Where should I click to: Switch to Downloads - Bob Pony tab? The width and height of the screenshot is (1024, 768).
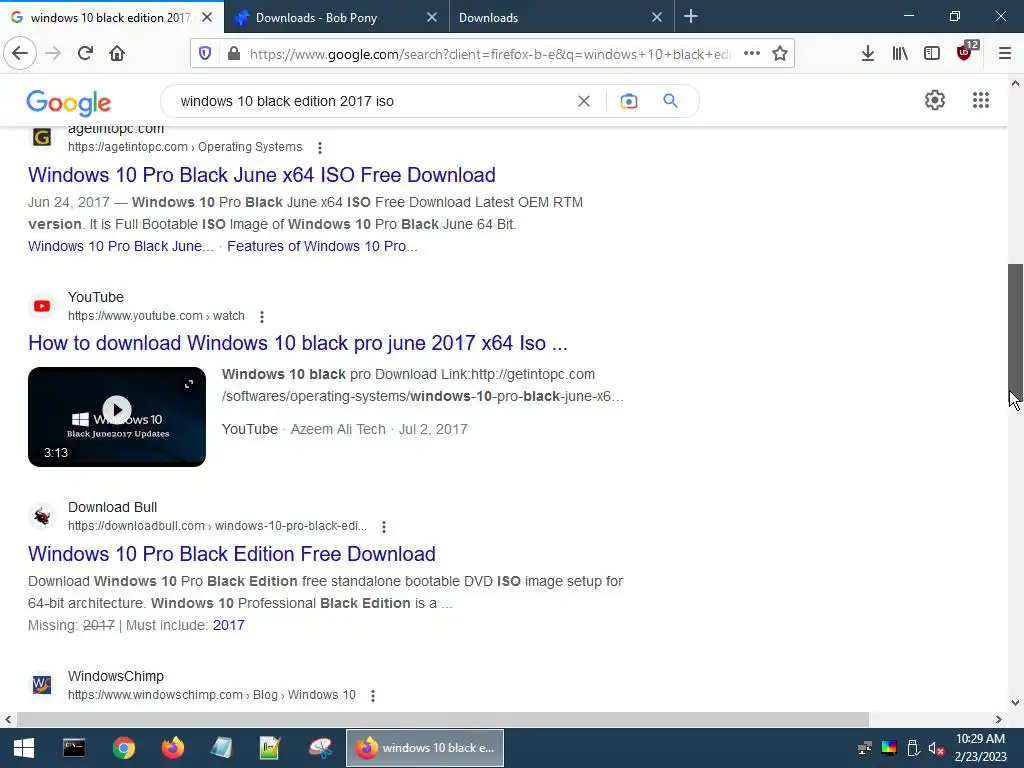point(336,18)
